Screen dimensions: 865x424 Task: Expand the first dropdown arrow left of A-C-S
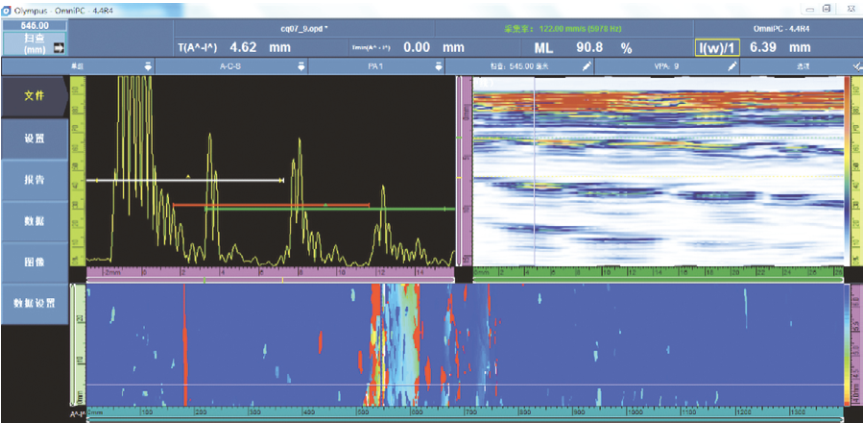pyautogui.click(x=148, y=66)
